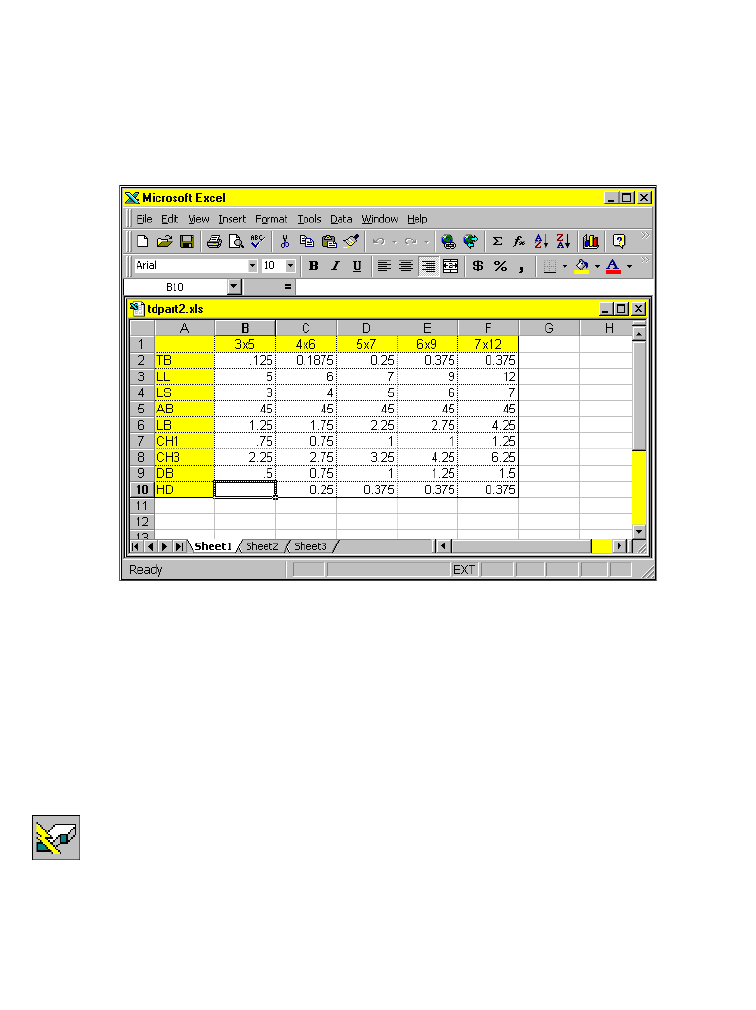Sort ascending A to Z

click(541, 242)
